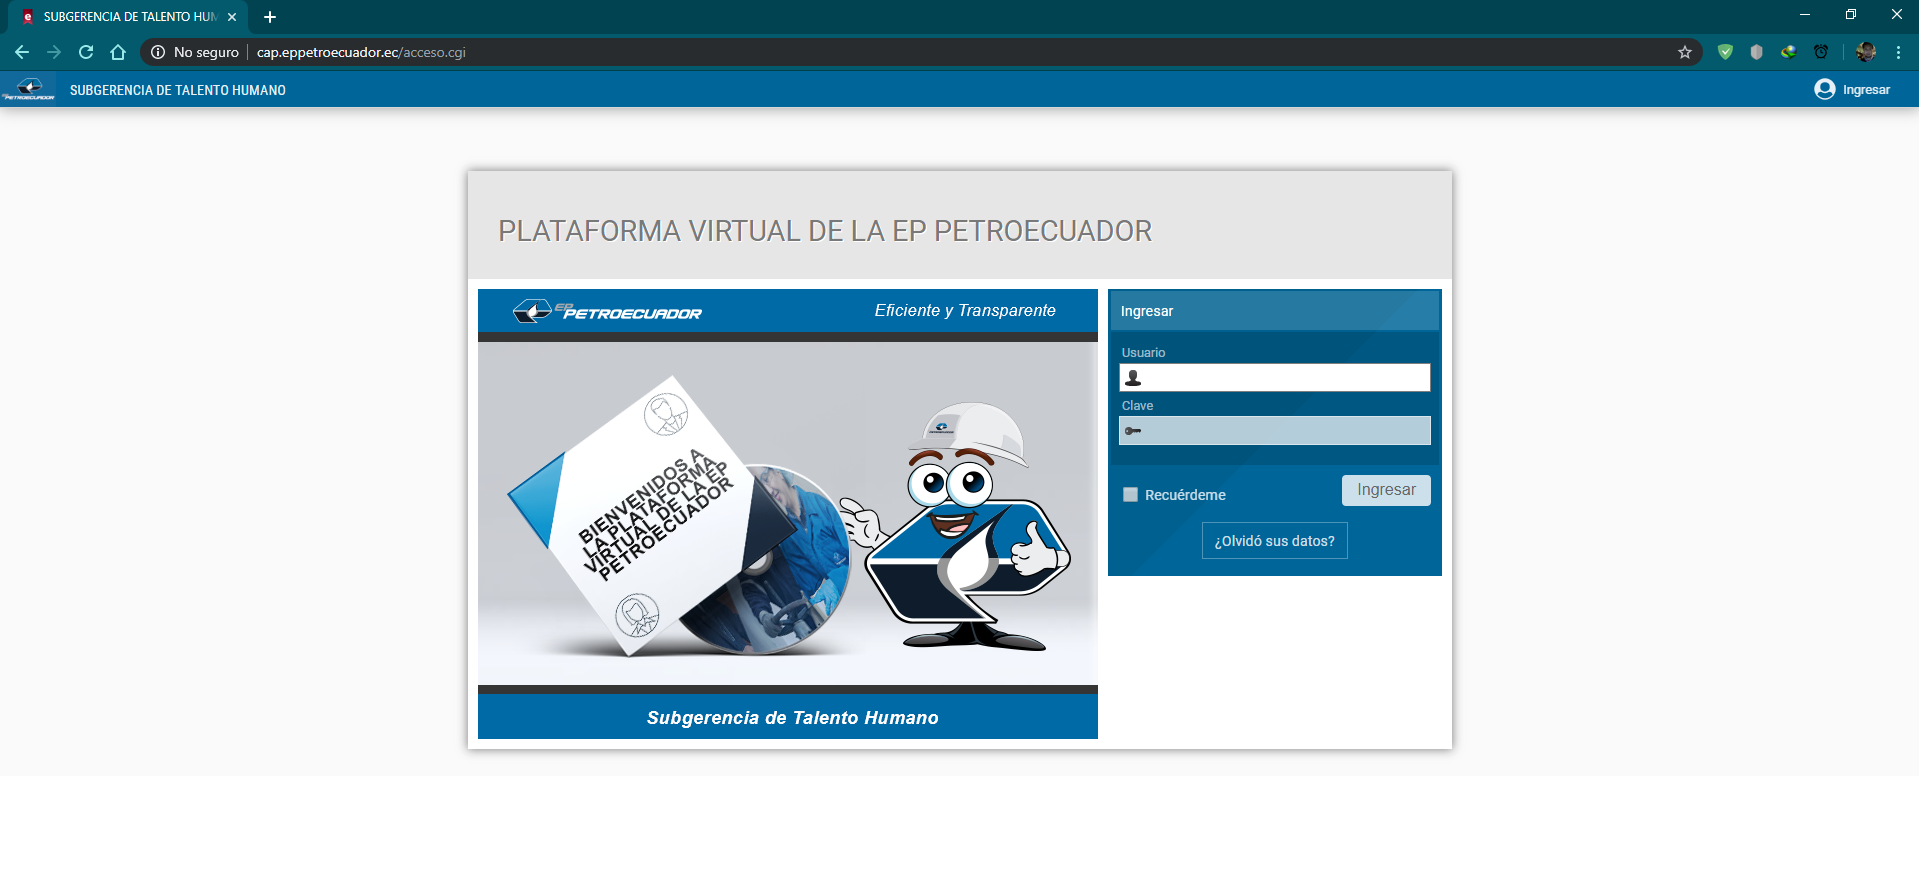Reload the page with the refresh icon
This screenshot has width=1919, height=875.
[x=86, y=52]
